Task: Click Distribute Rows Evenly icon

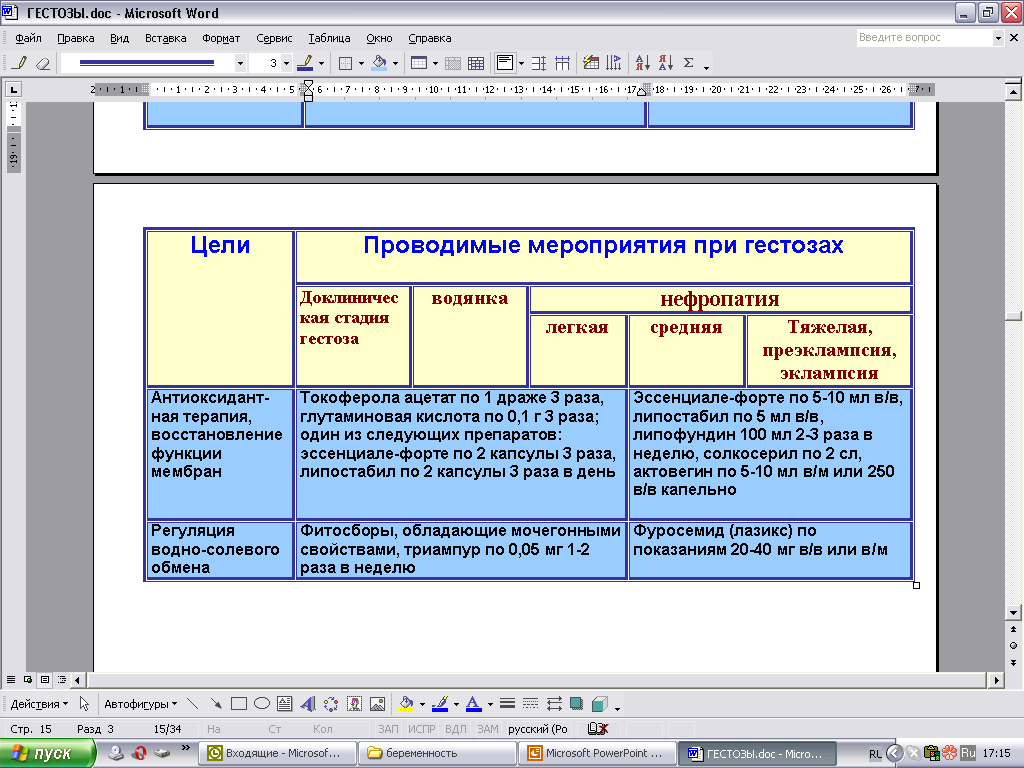Action: [539, 63]
